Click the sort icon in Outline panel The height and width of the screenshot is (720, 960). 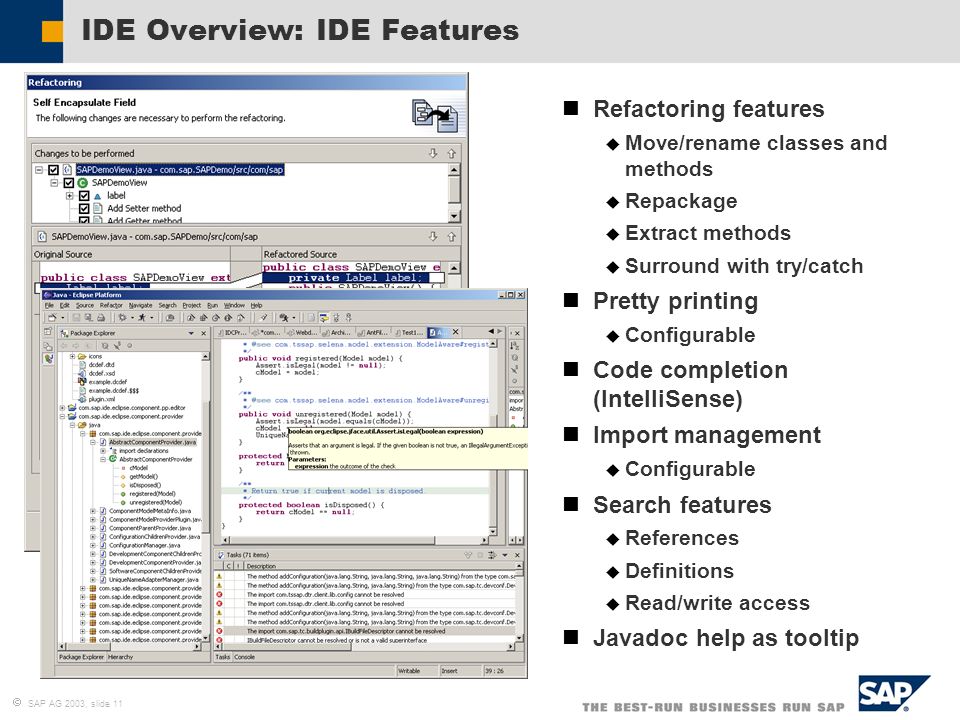click(x=514, y=346)
